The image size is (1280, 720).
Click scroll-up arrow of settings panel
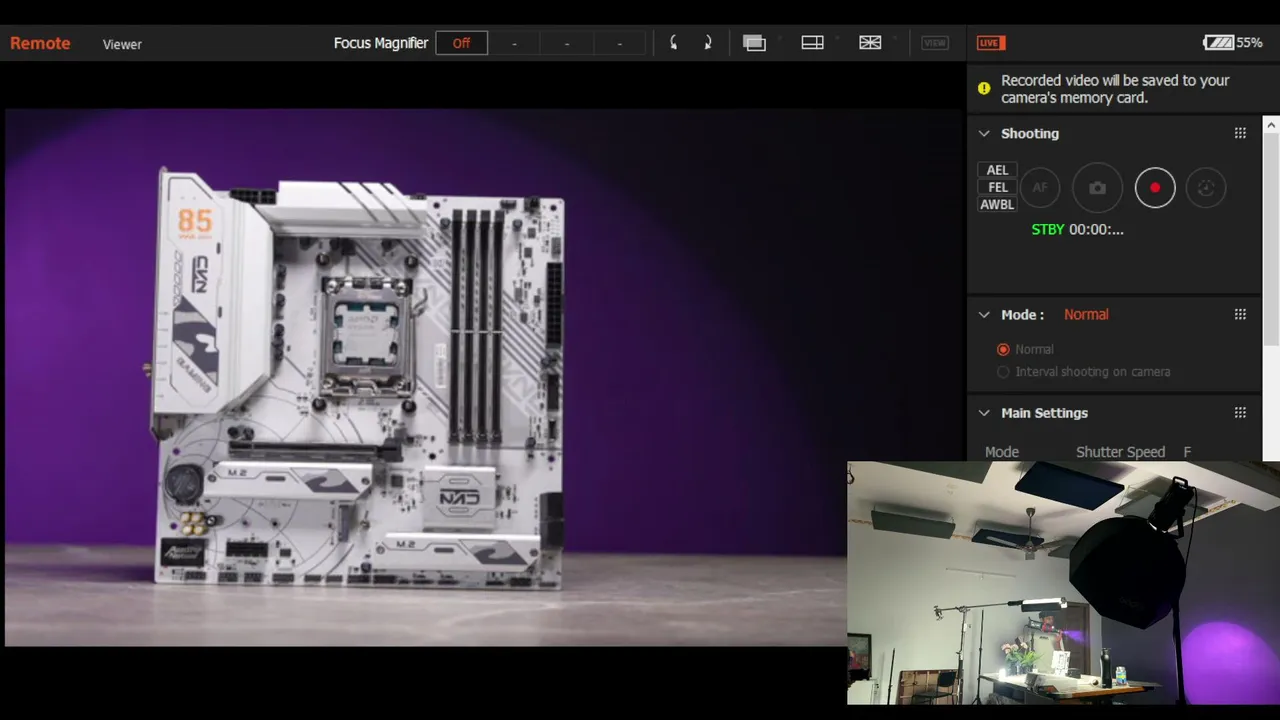tap(1271, 124)
